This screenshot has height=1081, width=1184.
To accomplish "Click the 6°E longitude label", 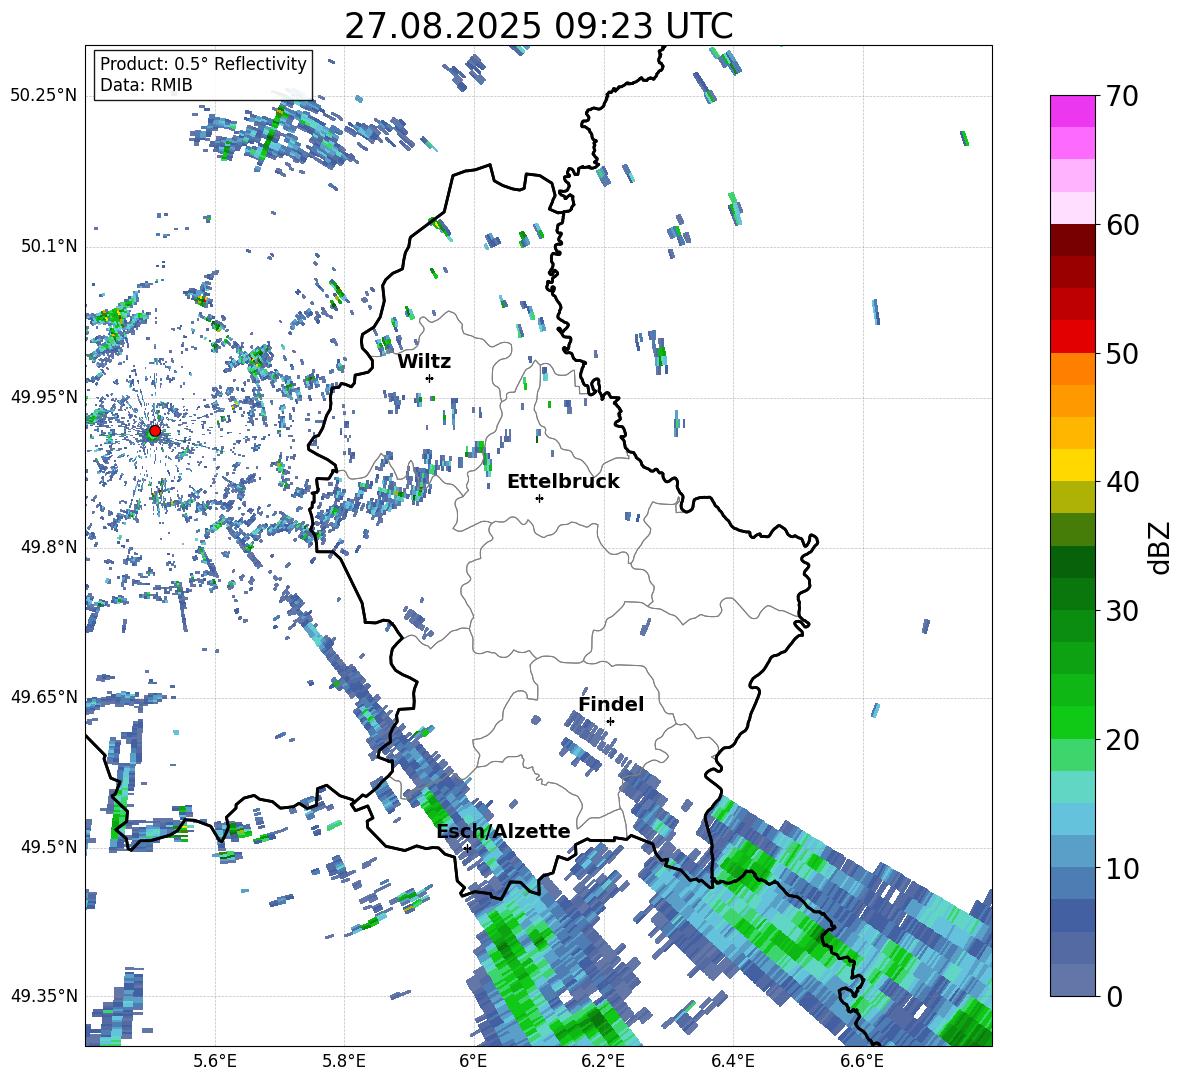I will click(473, 1062).
